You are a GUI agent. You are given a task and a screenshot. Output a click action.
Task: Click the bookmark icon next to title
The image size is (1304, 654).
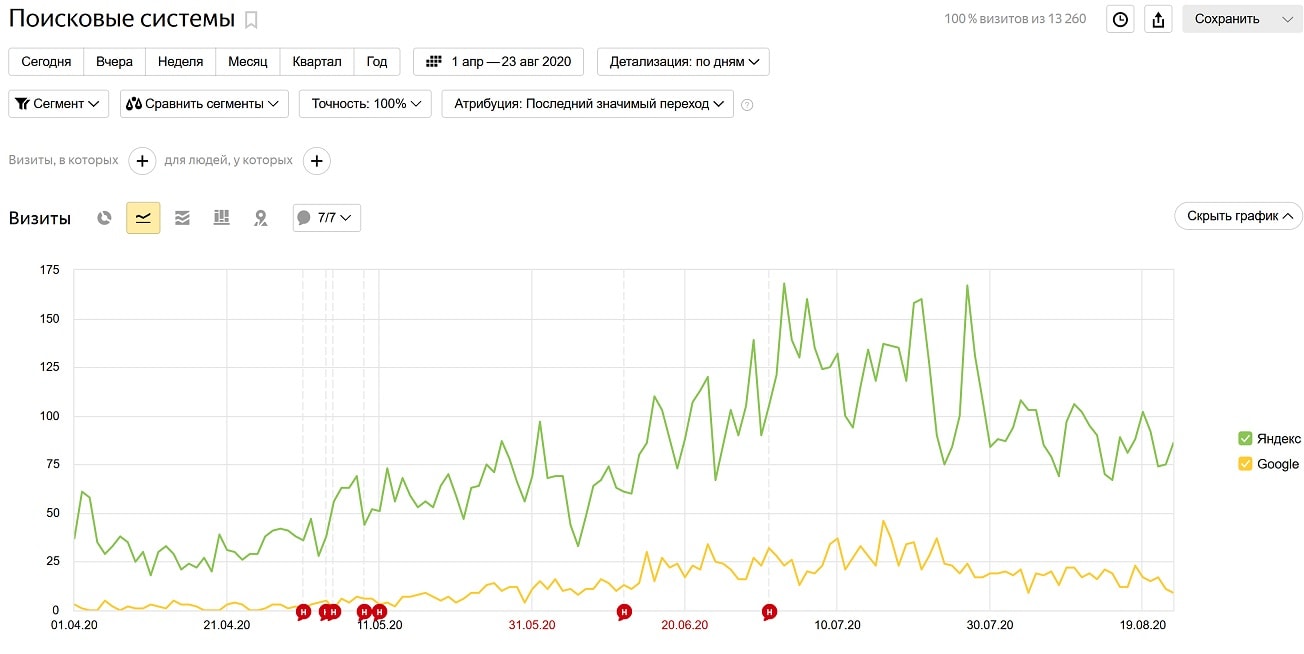pyautogui.click(x=251, y=19)
